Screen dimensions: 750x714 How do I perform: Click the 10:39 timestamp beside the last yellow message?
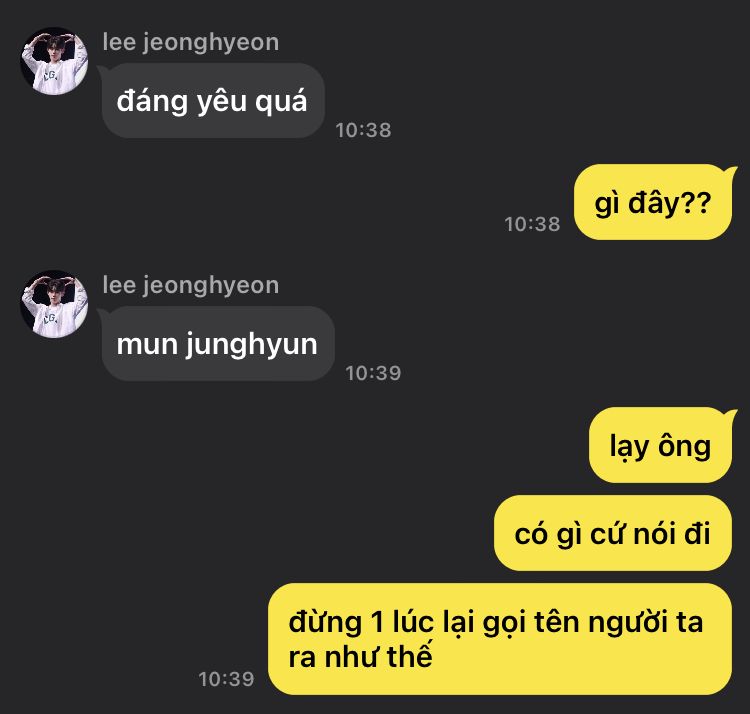pos(226,679)
